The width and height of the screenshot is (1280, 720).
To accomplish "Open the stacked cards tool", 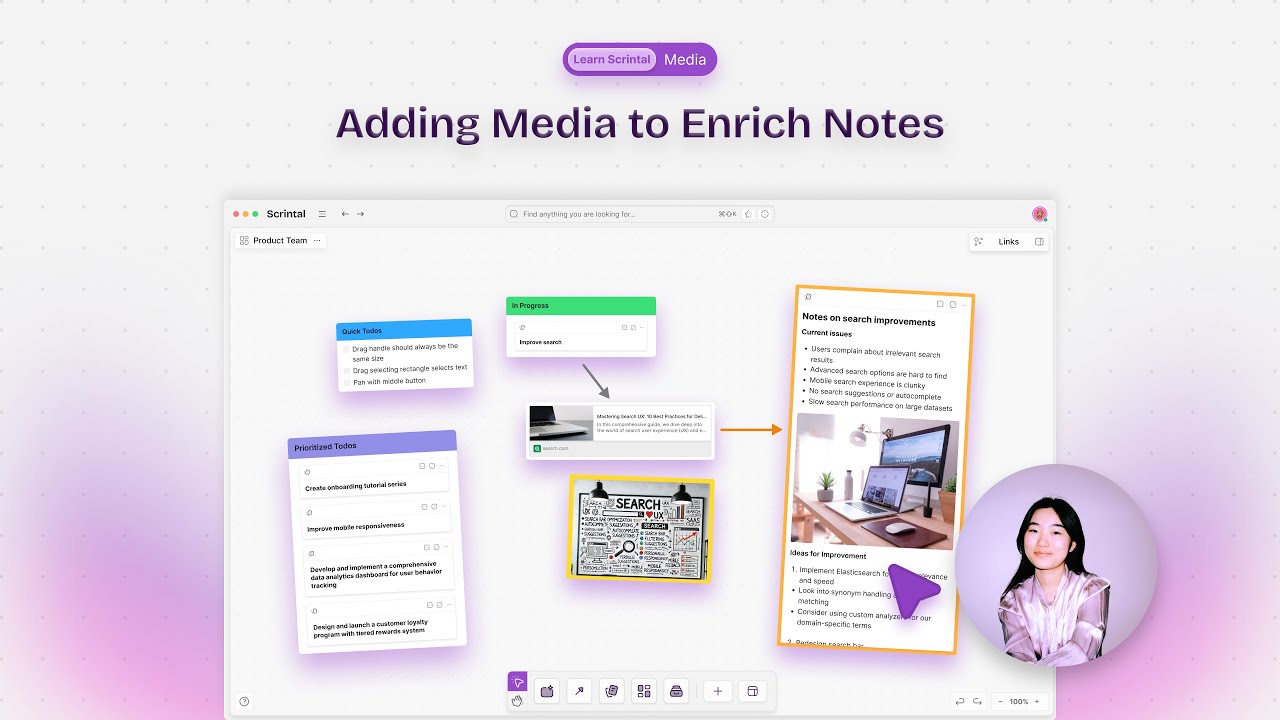I will [x=611, y=691].
